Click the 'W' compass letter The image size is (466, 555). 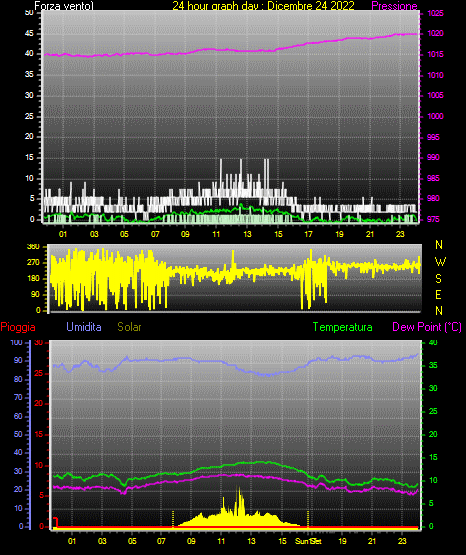coord(440,262)
